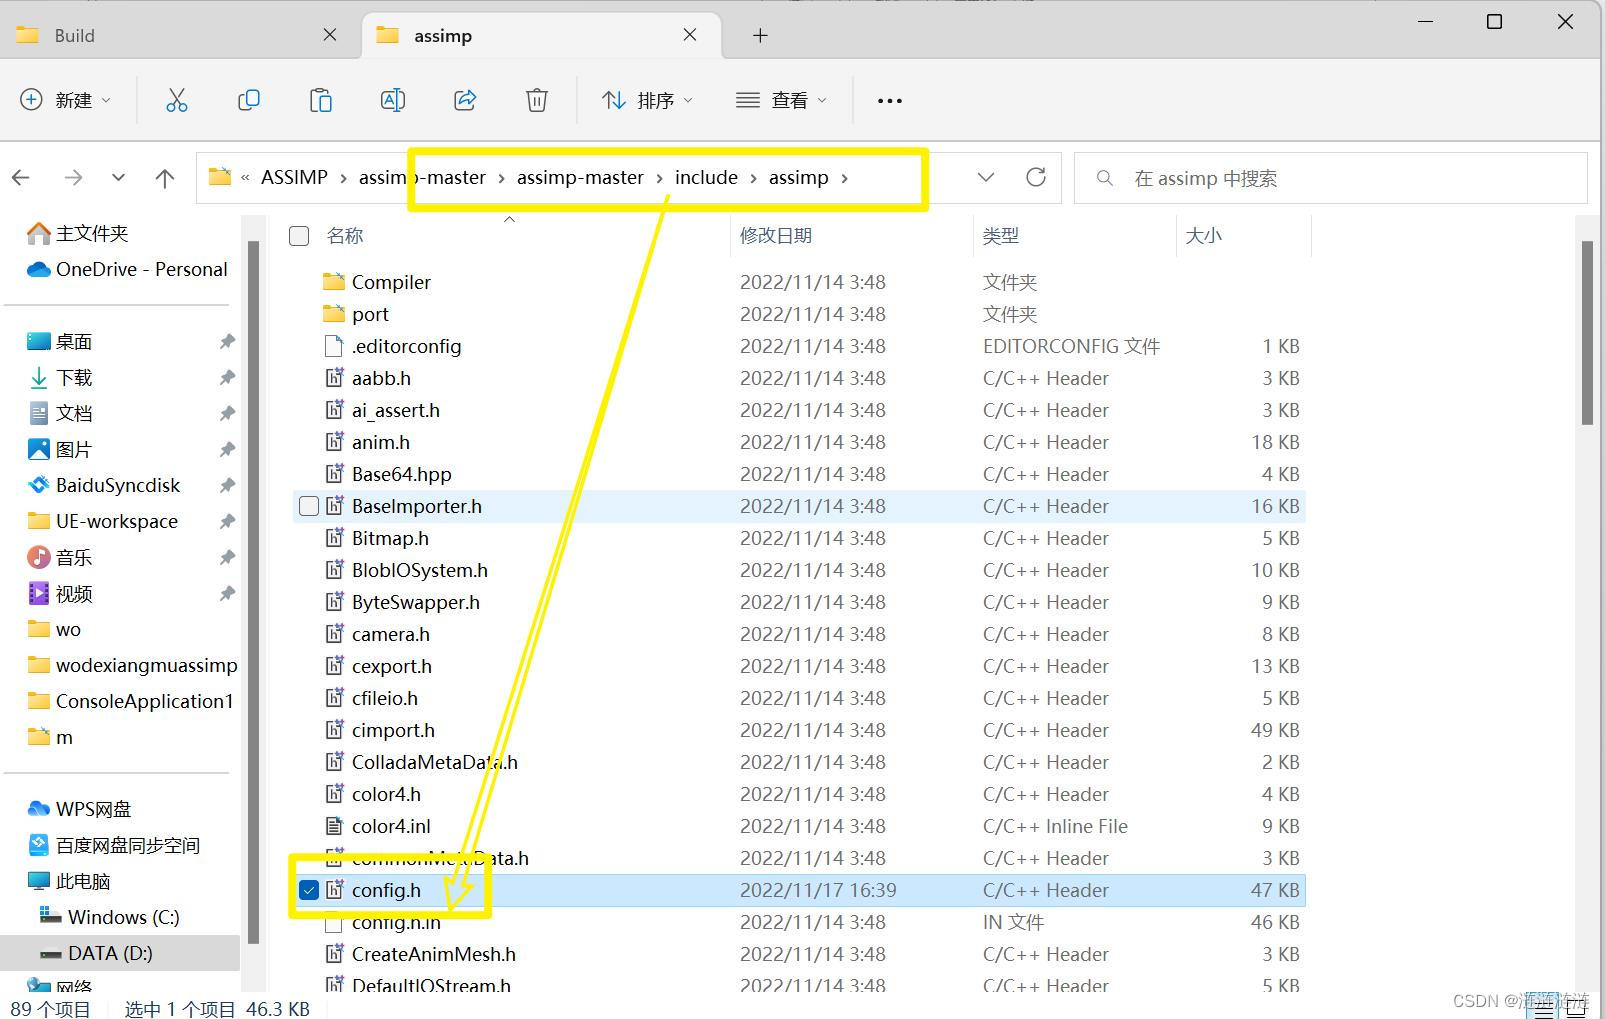This screenshot has height=1019, width=1605.
Task: Unpin Desktop (桌面) from quick access
Action: coord(227,341)
